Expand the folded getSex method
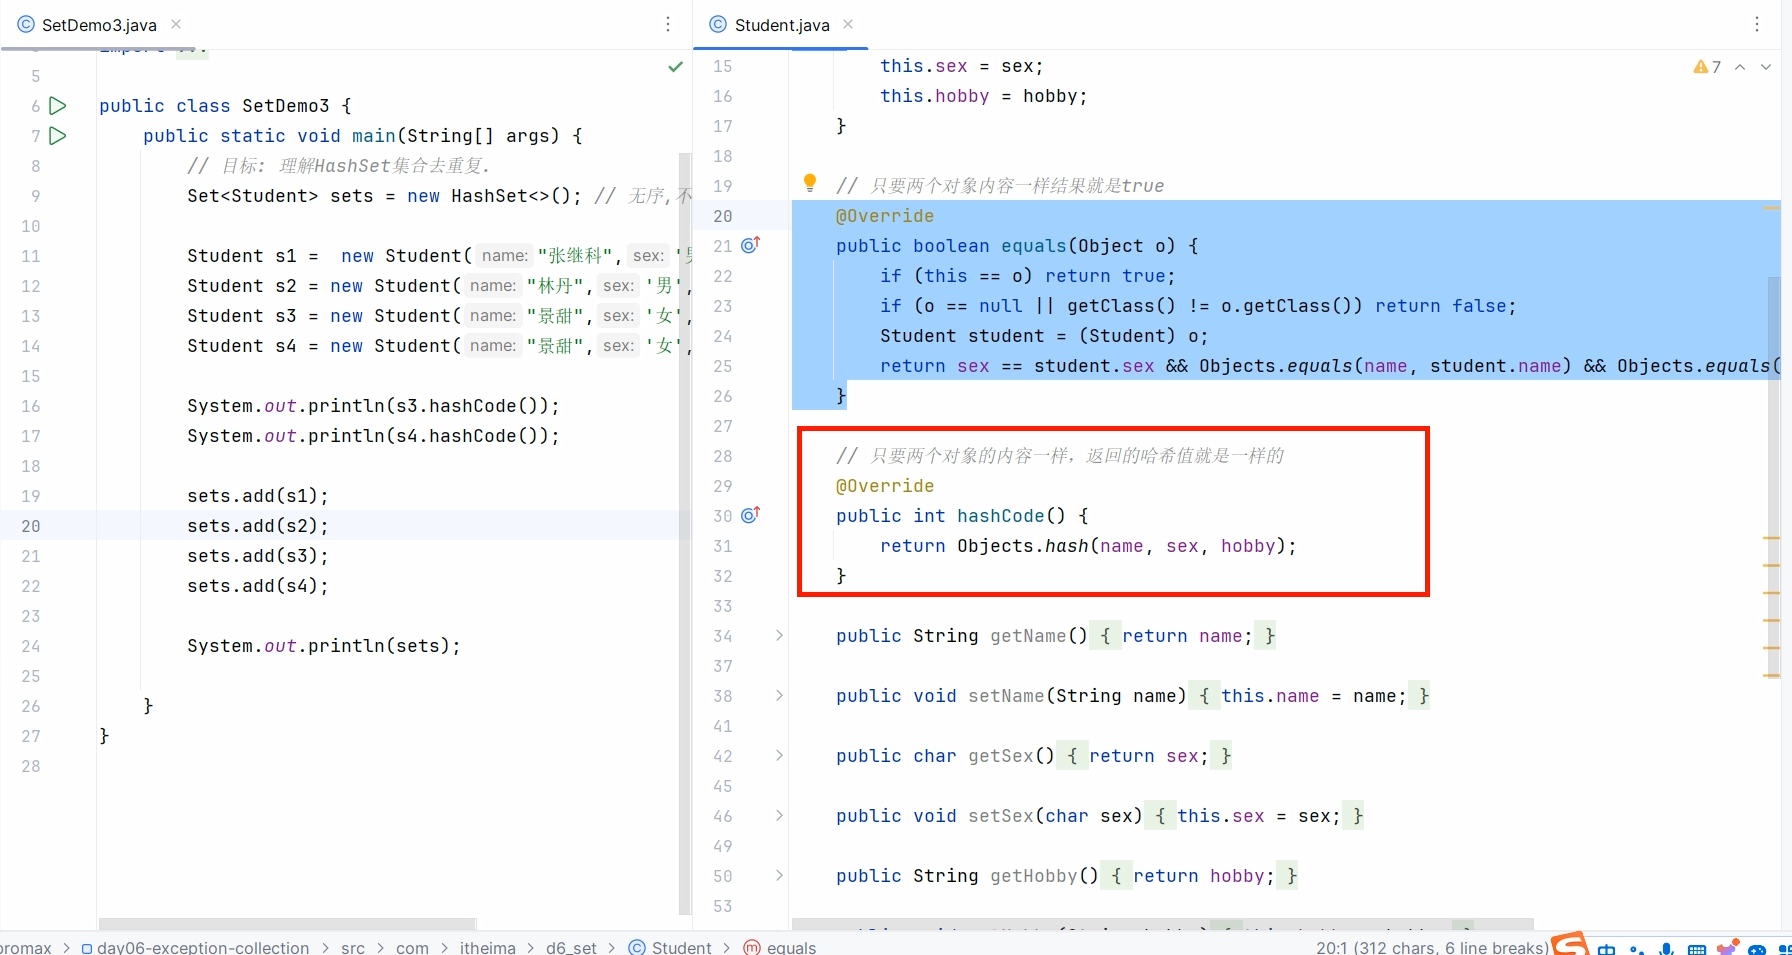Screen dimensions: 1792x955 click(779, 755)
